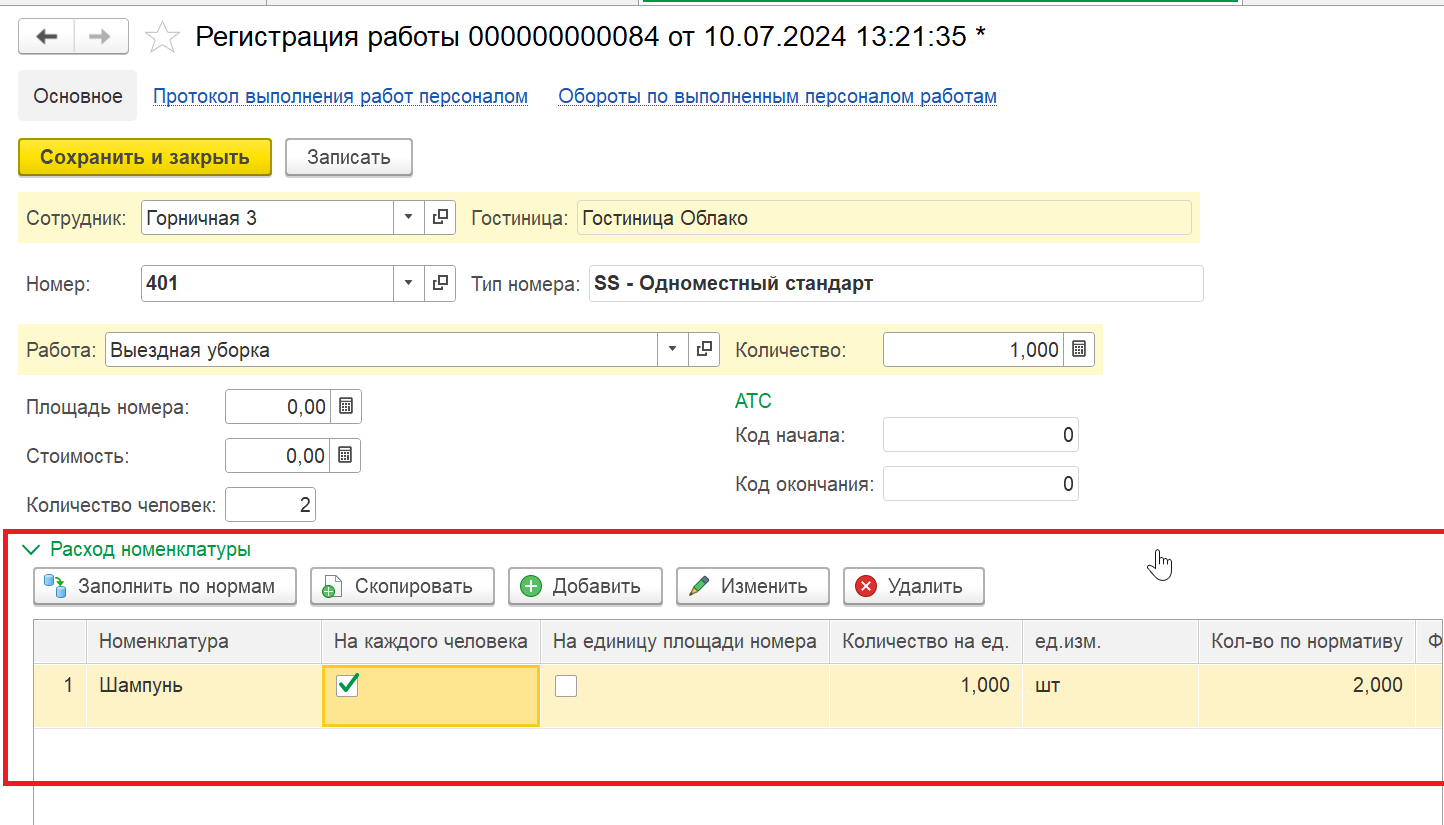Click the forward navigation arrow

click(100, 37)
